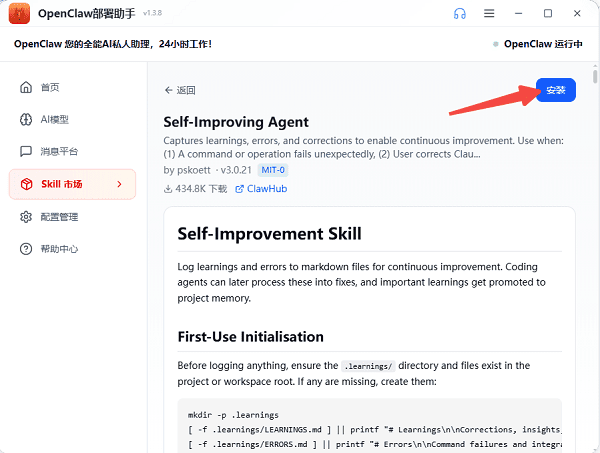The height and width of the screenshot is (453, 600).
Task: Click the ERRORS.md code line
Action: coord(374,444)
